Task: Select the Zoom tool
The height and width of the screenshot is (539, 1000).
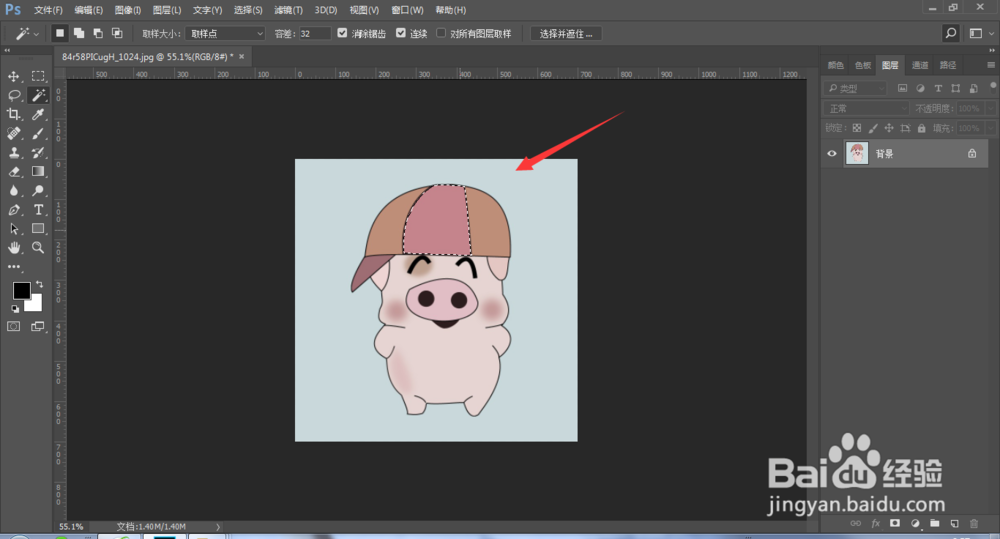Action: tap(38, 247)
